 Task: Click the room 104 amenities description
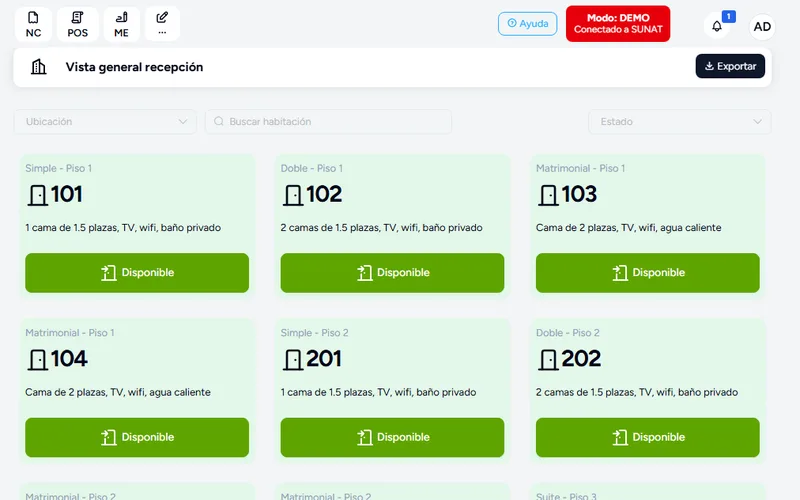click(x=118, y=392)
